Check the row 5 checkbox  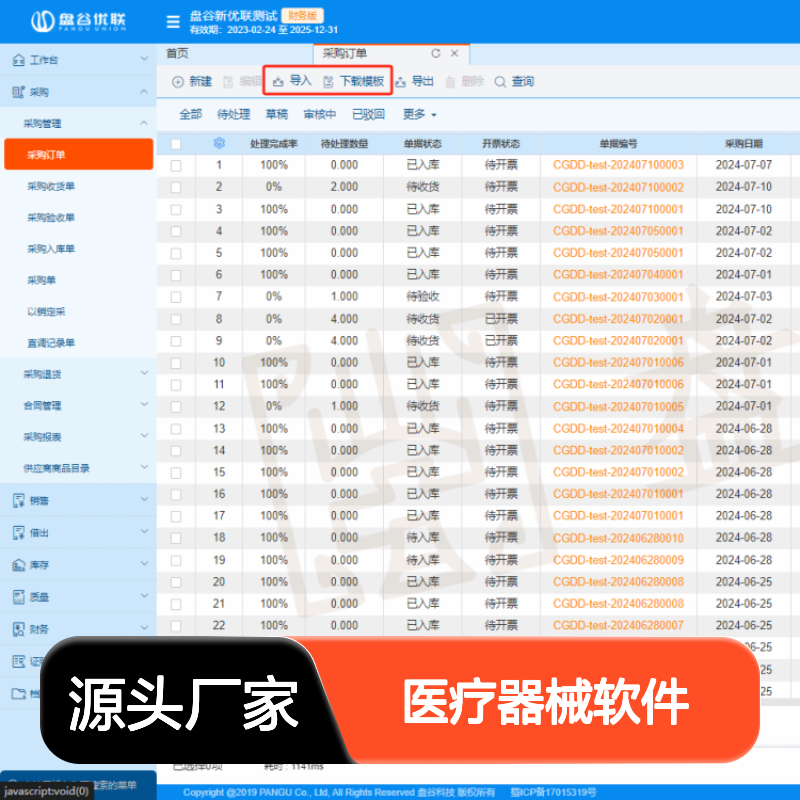pyautogui.click(x=176, y=253)
